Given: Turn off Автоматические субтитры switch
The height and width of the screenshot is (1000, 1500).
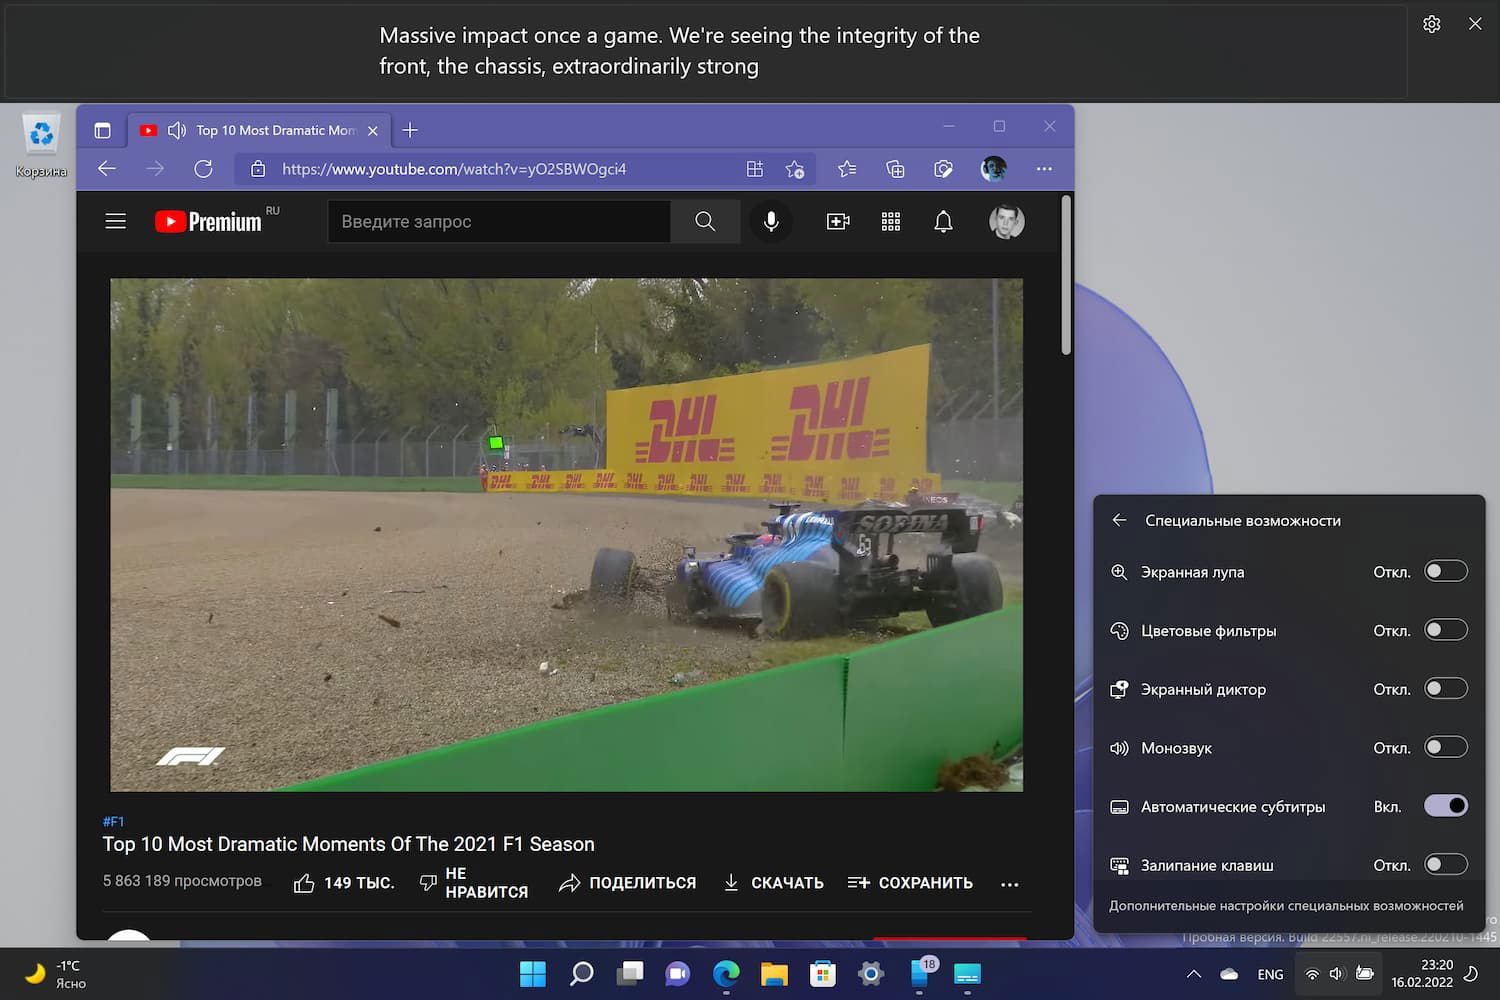Looking at the screenshot, I should (1446, 806).
